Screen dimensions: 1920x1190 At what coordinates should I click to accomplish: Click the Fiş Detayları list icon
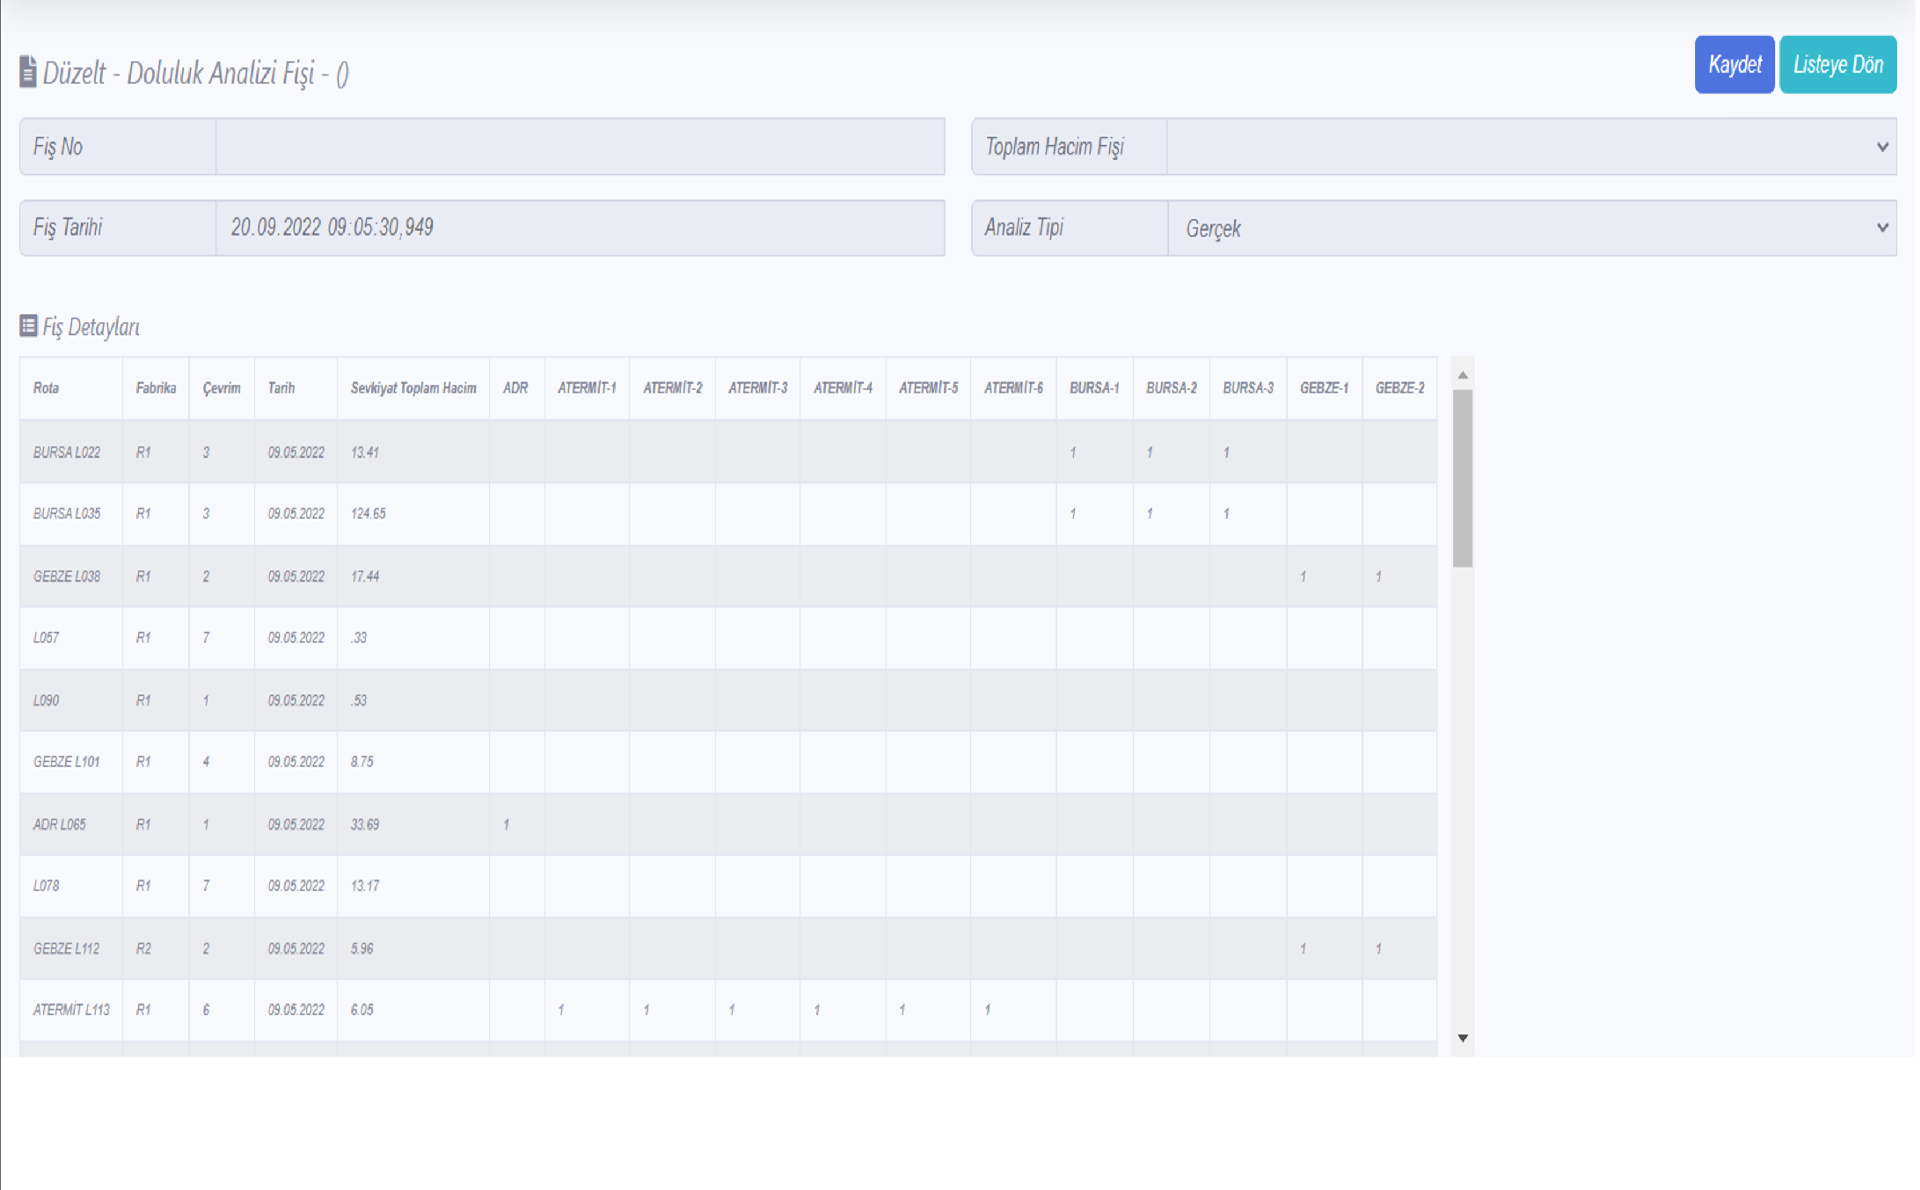point(28,326)
